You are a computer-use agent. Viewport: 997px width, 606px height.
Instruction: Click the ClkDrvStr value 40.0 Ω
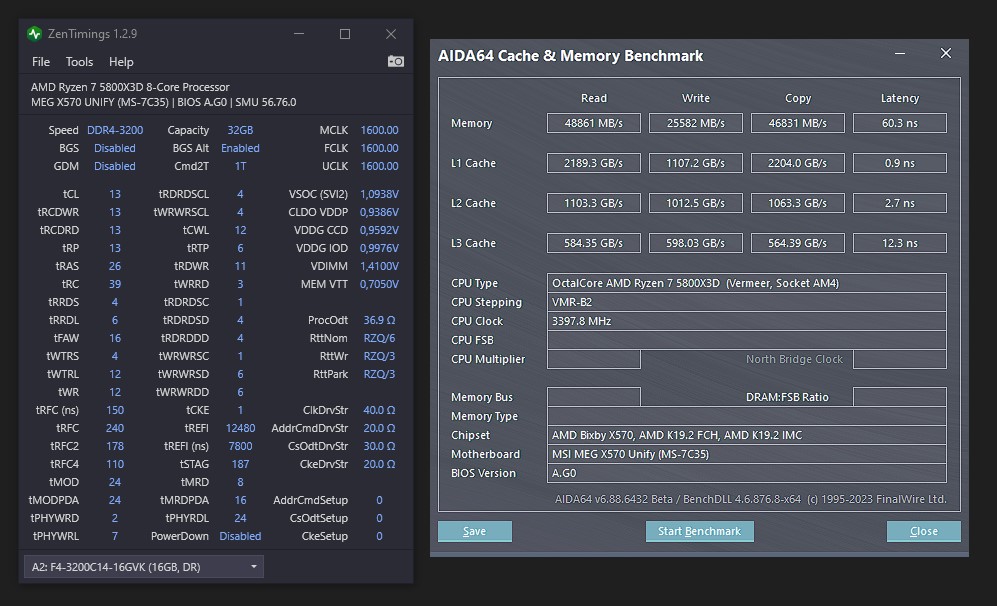click(380, 410)
